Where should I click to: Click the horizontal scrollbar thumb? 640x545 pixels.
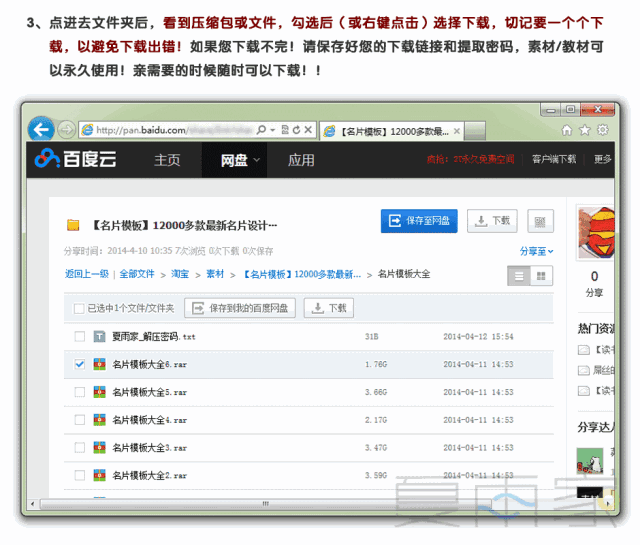[265, 503]
